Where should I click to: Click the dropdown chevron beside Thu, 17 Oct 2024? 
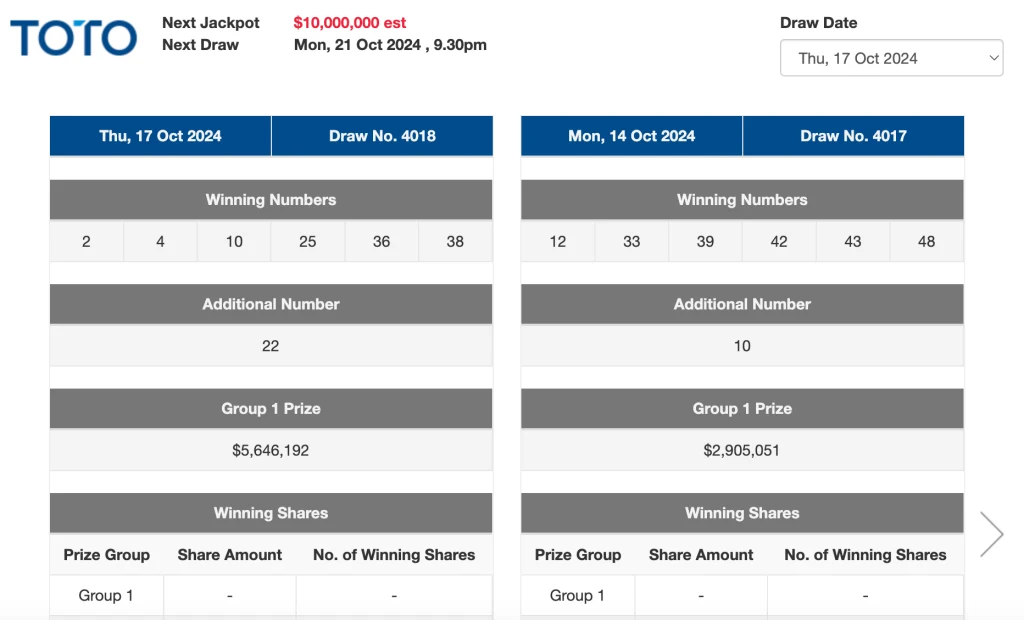coord(993,58)
